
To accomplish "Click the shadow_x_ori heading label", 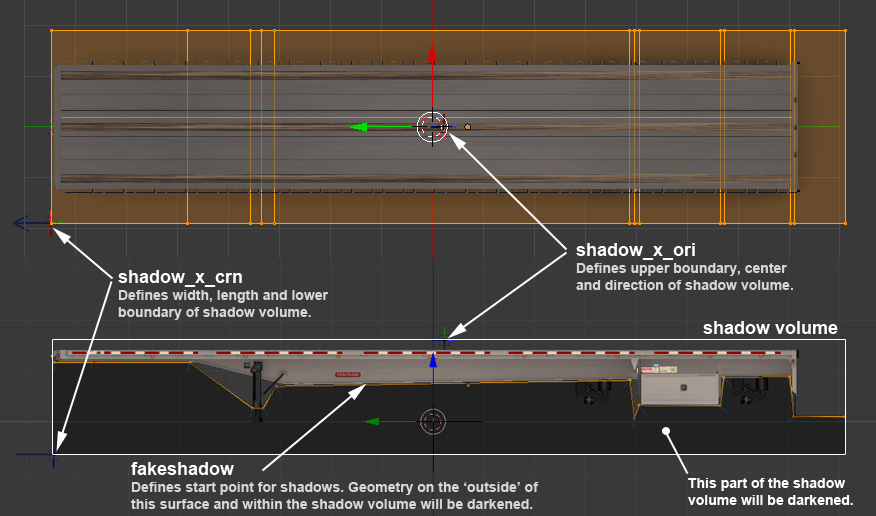I will click(x=635, y=249).
